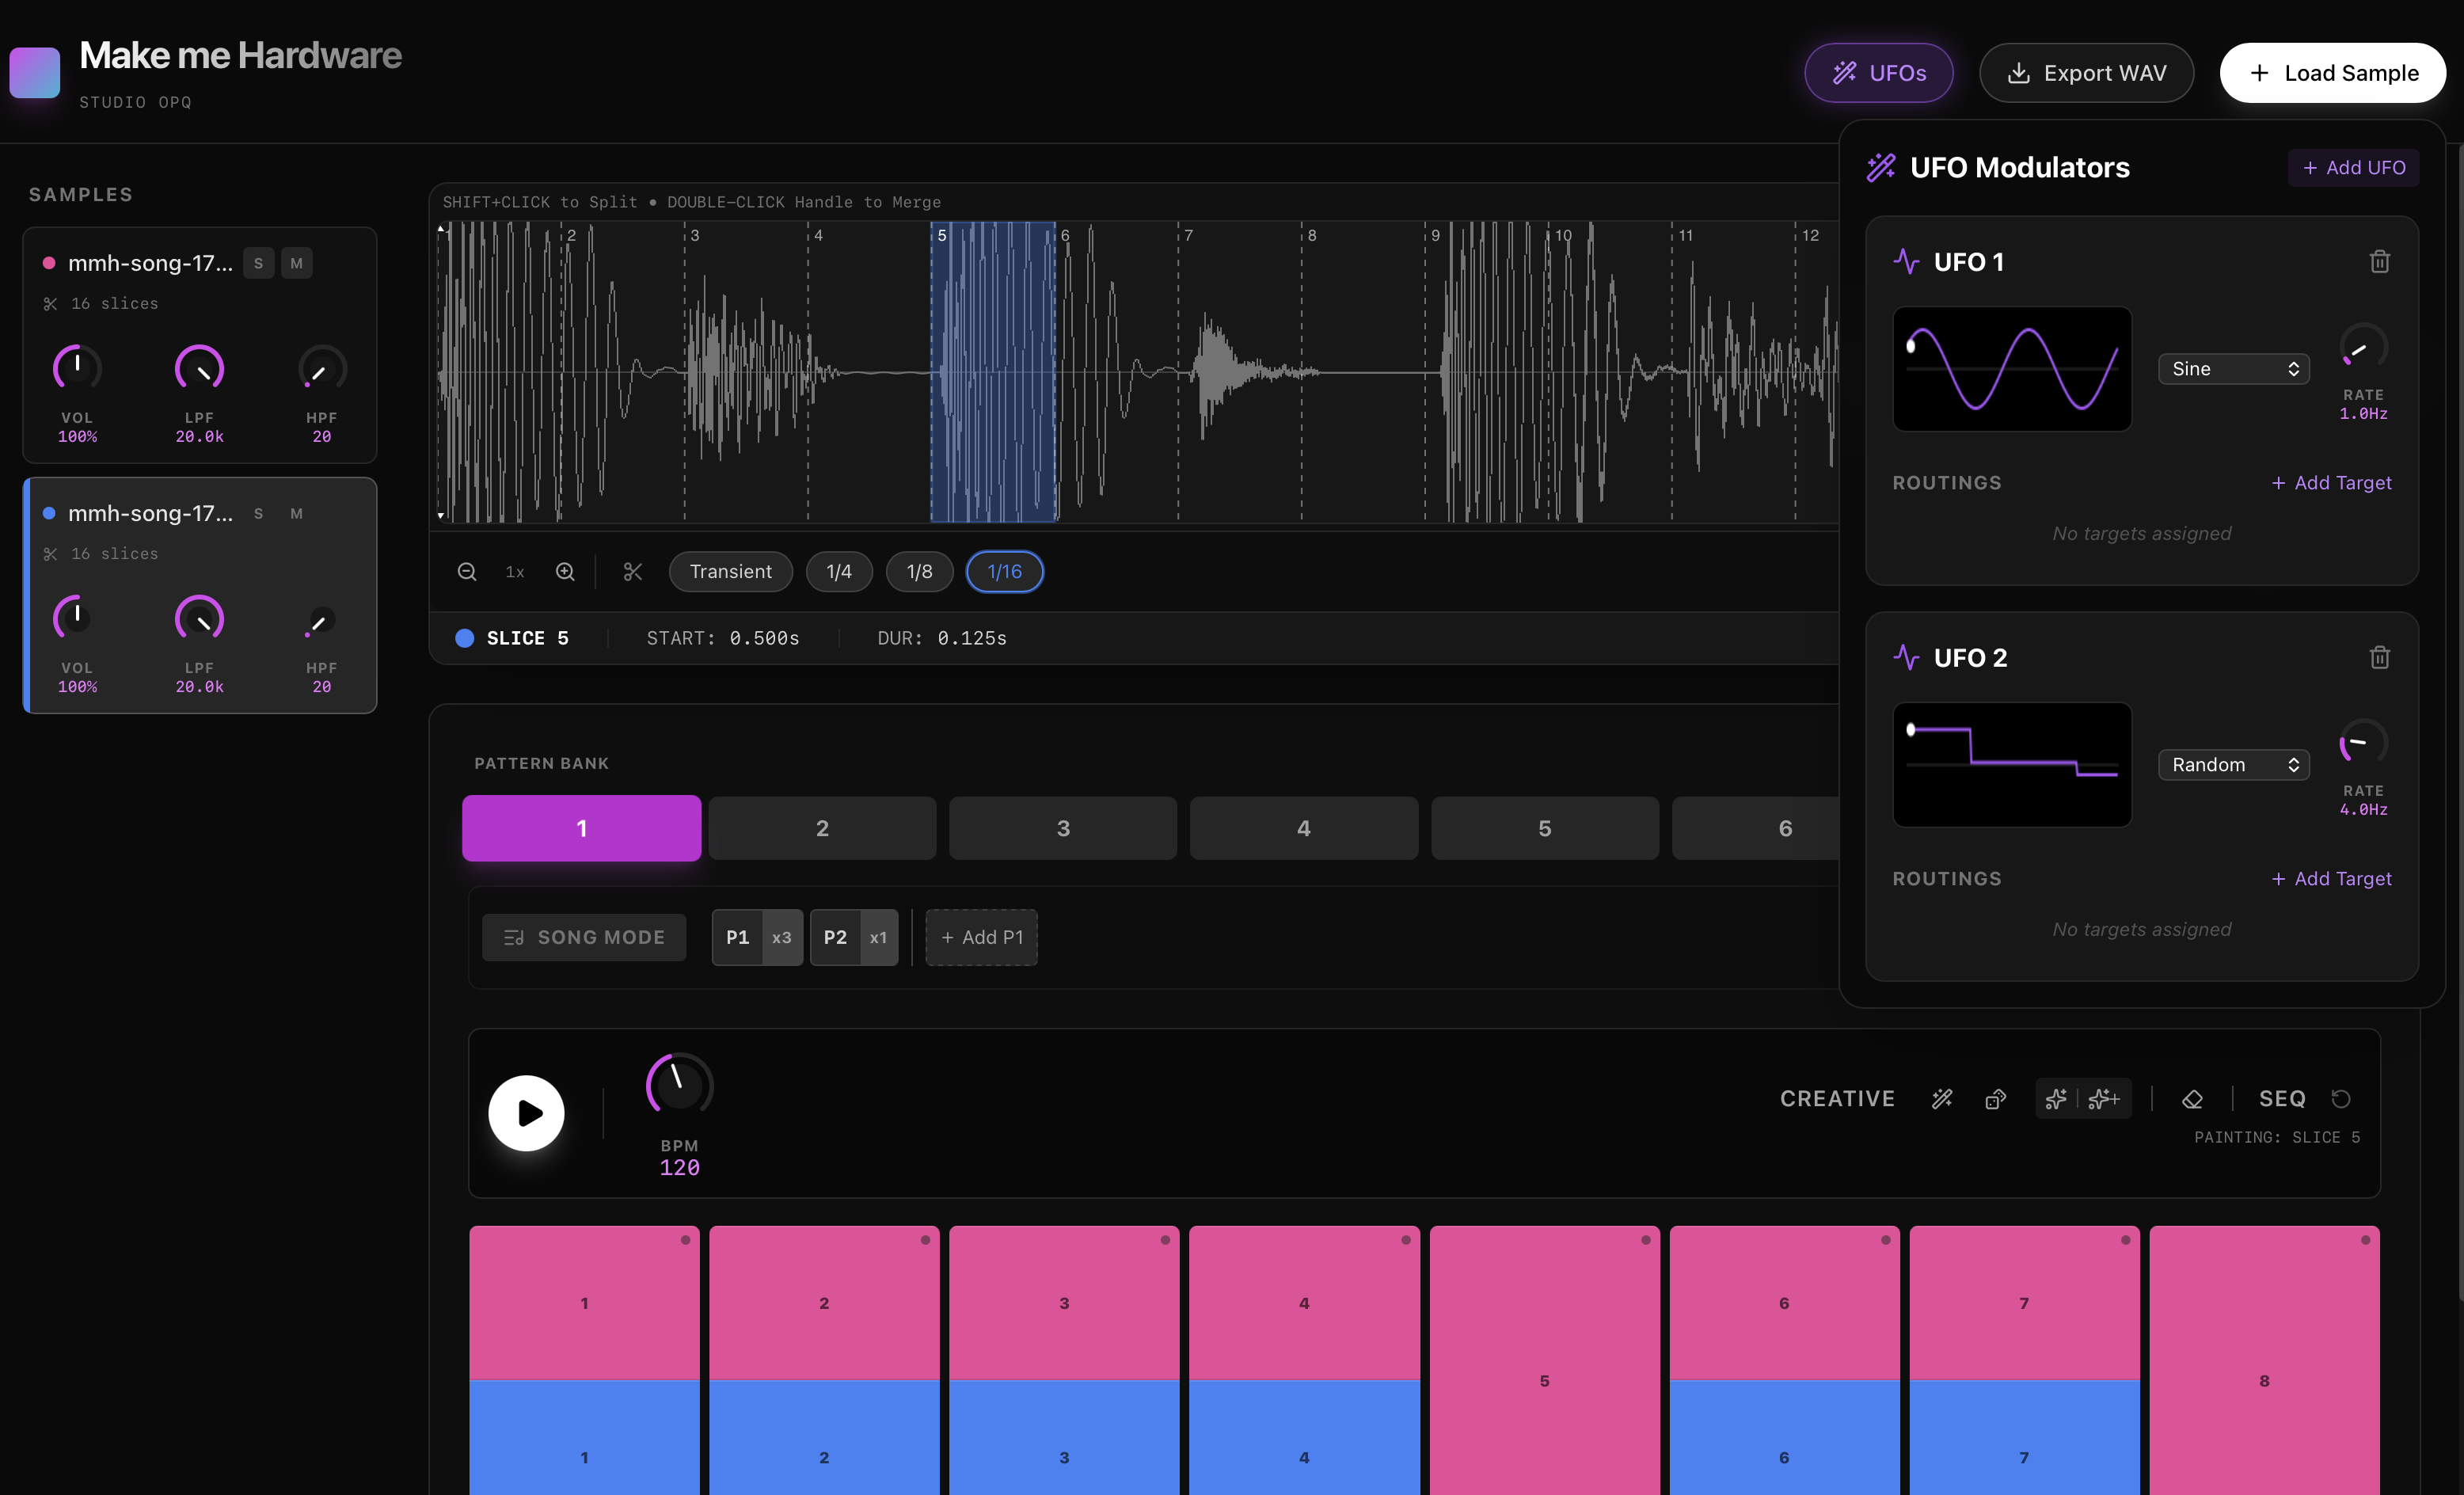
Task: Select pattern bank 5
Action: pos(1545,828)
